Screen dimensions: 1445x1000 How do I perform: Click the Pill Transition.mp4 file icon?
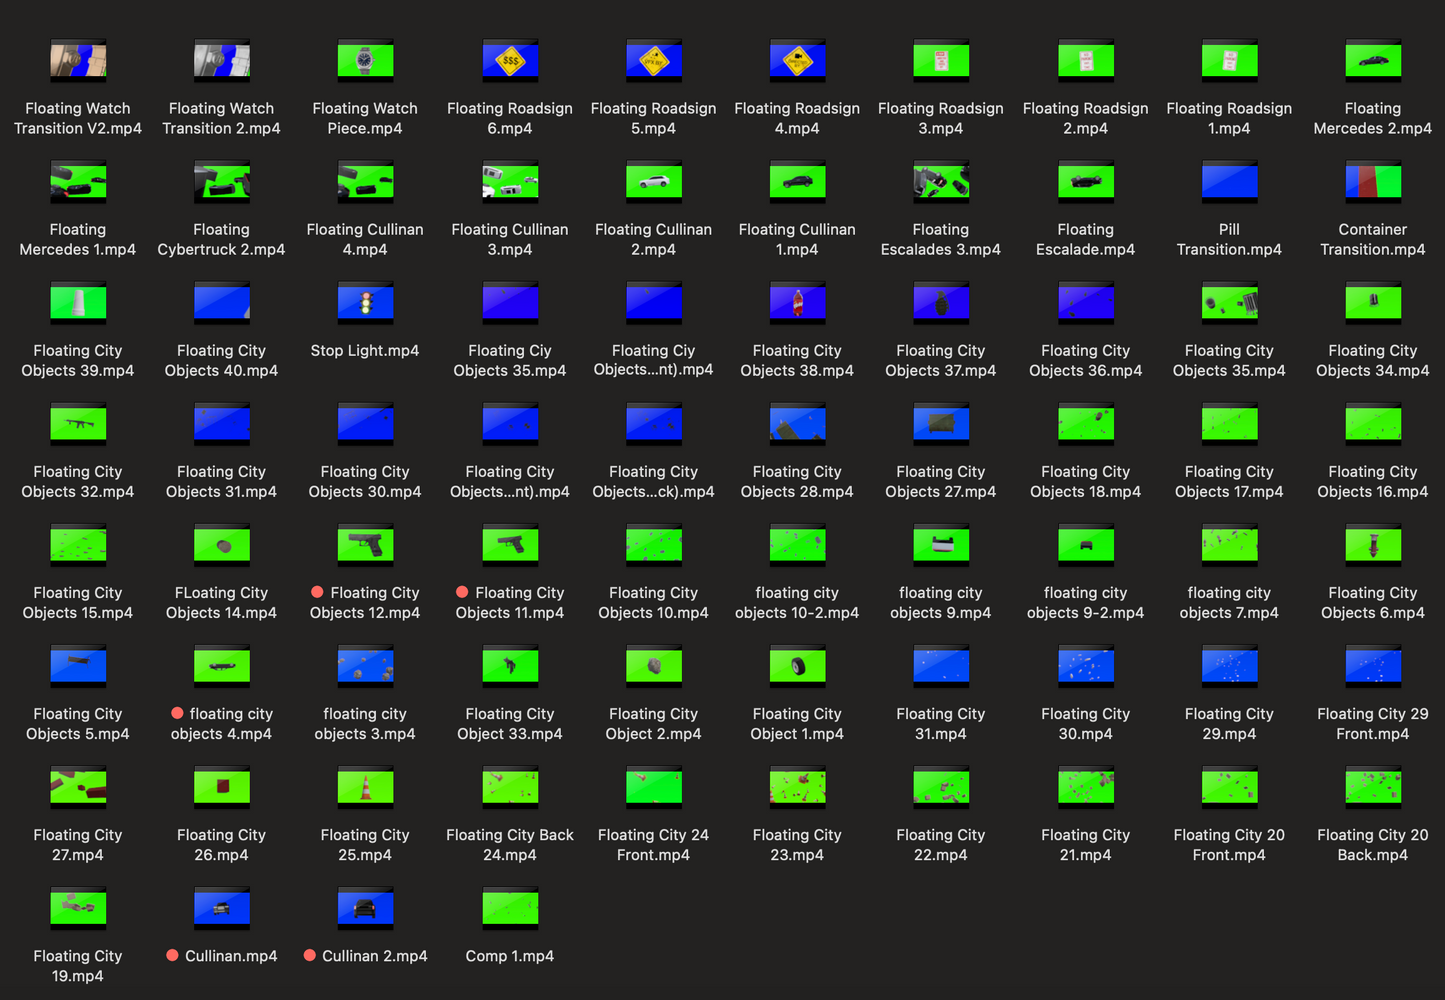tap(1229, 183)
